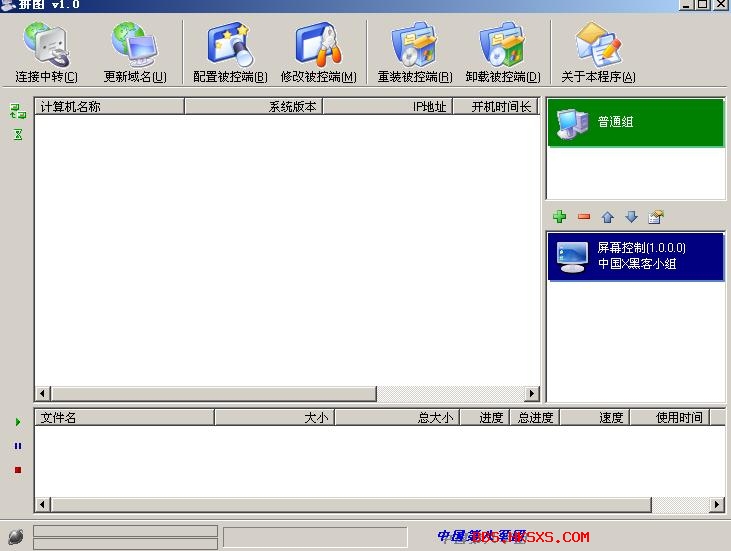731x551 pixels.
Task: Click the 修改被控端 toolbar icon
Action: [318, 53]
